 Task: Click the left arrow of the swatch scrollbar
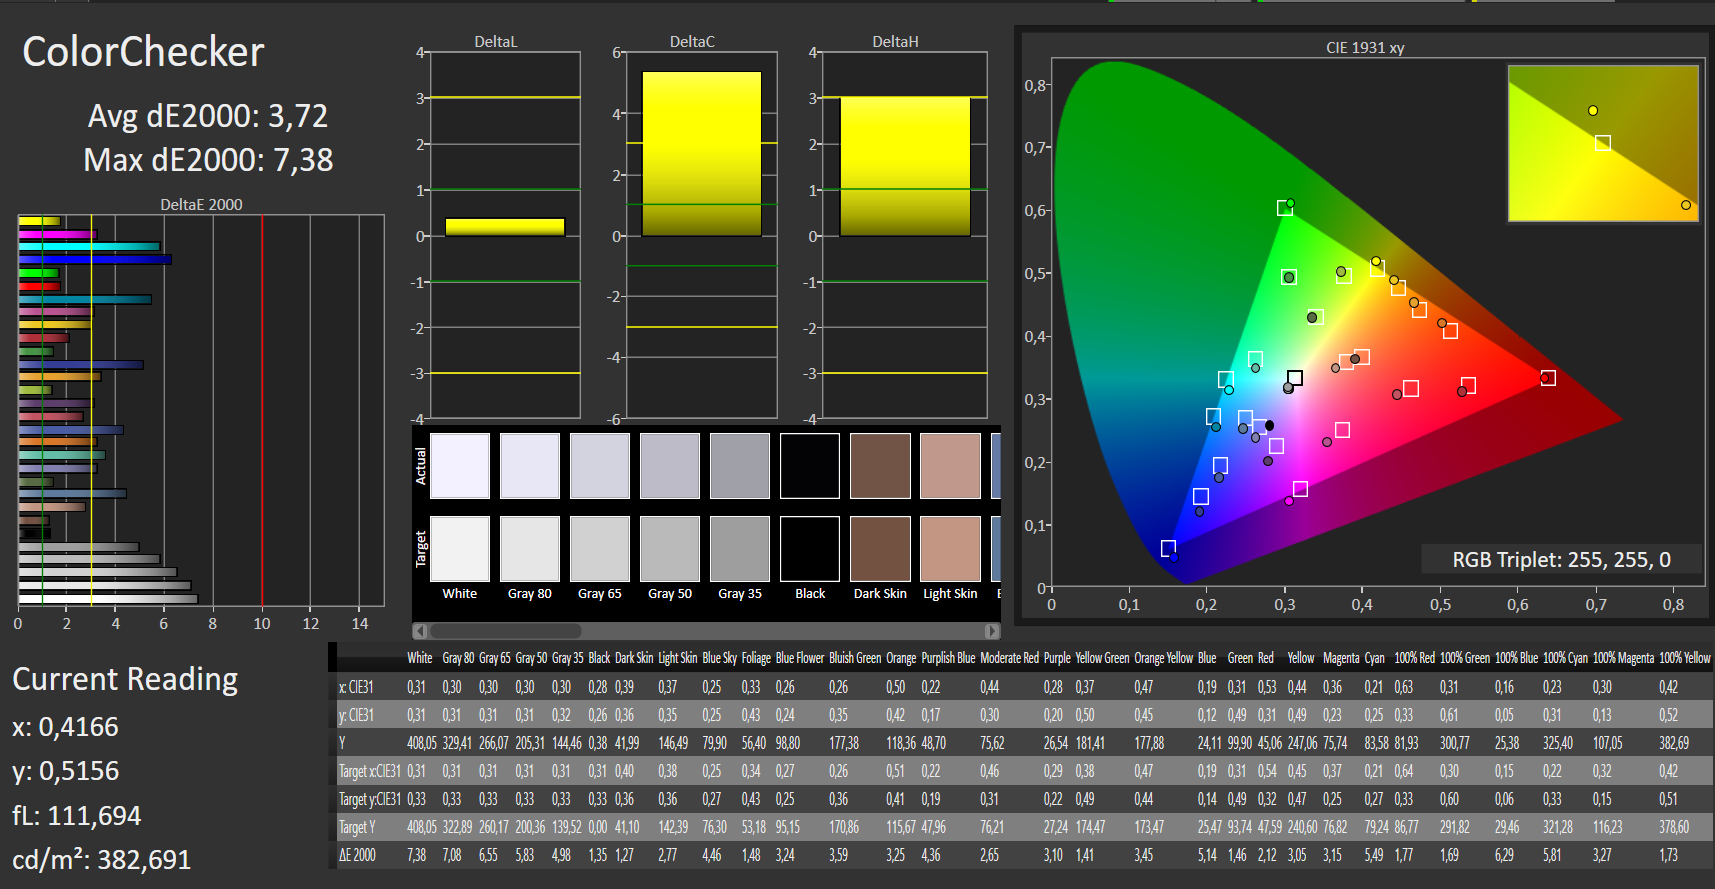(420, 631)
